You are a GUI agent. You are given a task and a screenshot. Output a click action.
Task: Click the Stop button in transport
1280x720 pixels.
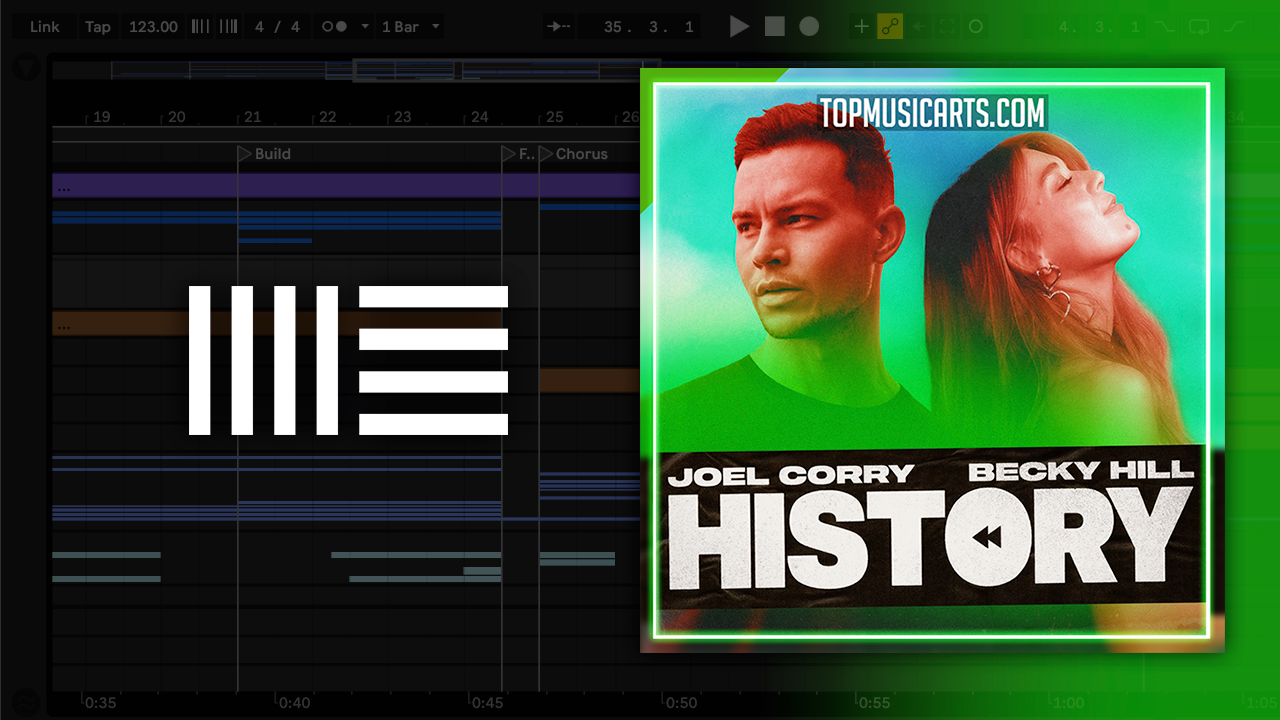pyautogui.click(x=774, y=27)
